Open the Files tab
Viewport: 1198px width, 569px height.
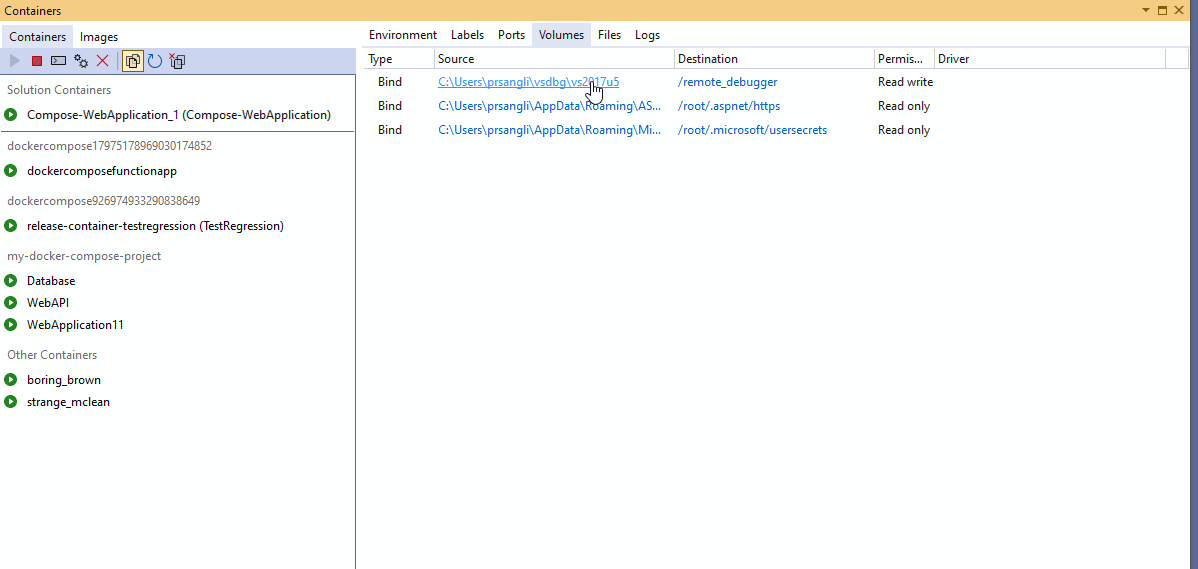pos(610,34)
